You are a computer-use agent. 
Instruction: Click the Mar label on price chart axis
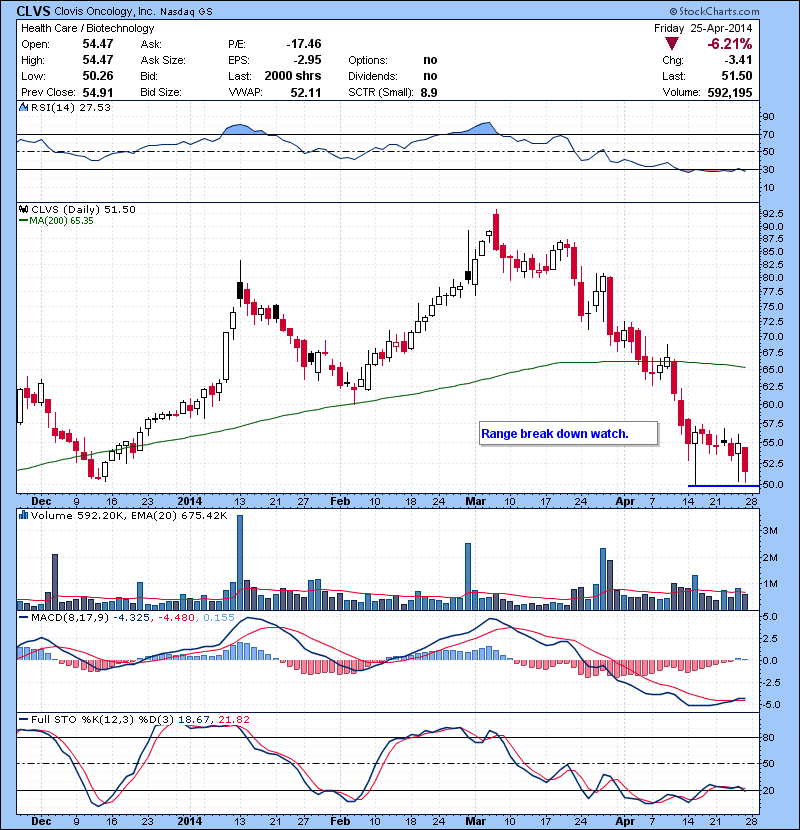[475, 501]
